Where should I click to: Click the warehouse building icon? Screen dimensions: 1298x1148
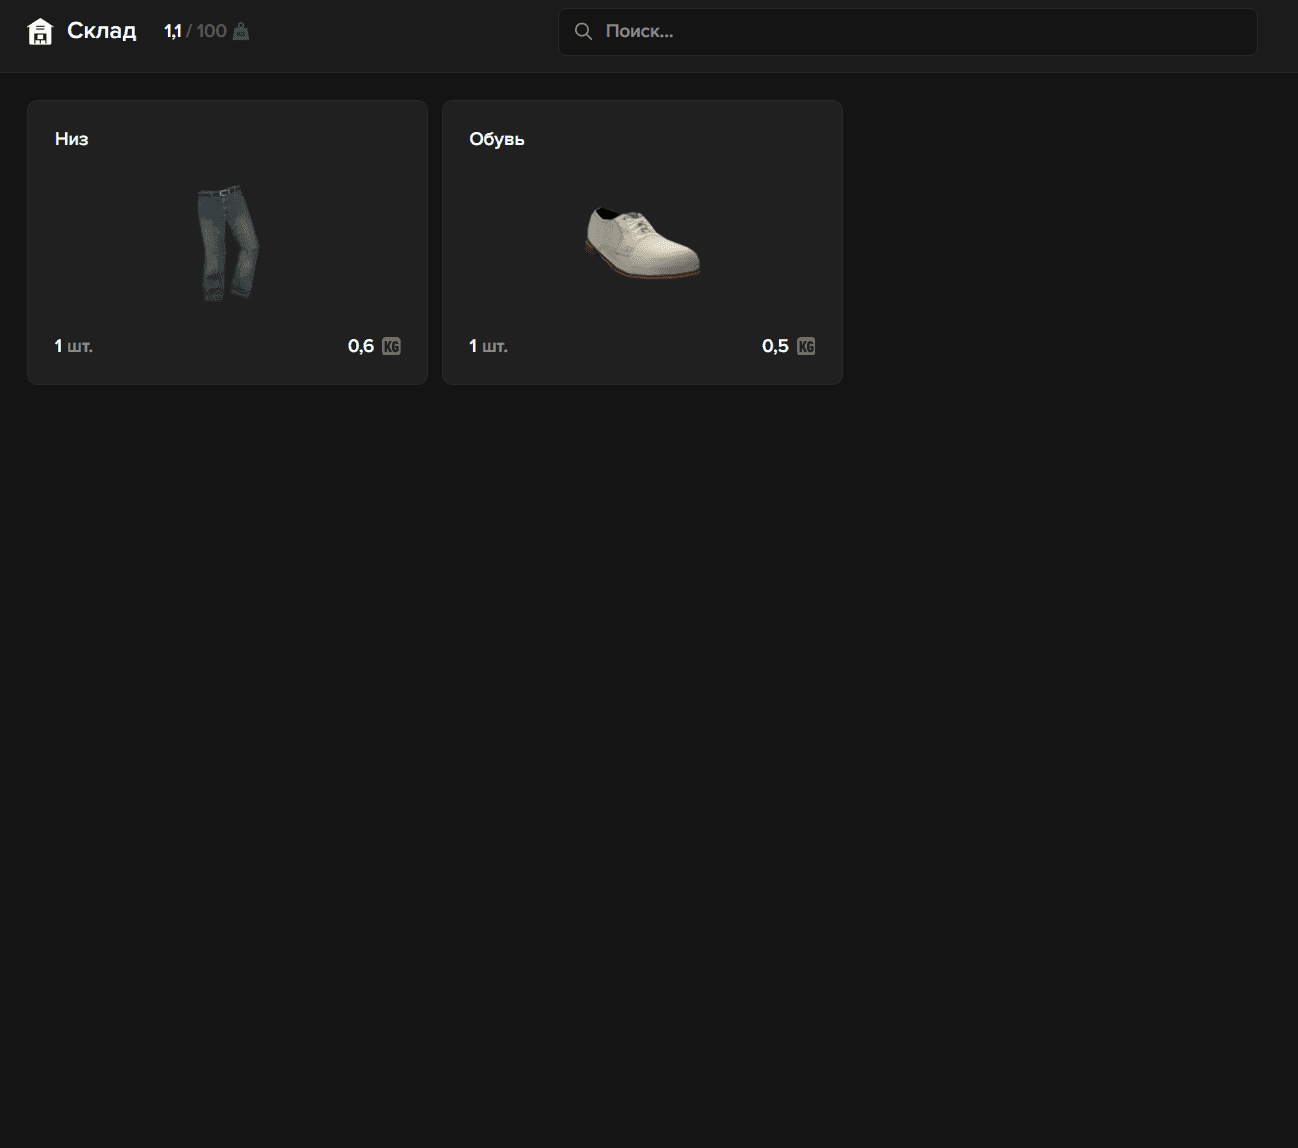click(x=40, y=32)
